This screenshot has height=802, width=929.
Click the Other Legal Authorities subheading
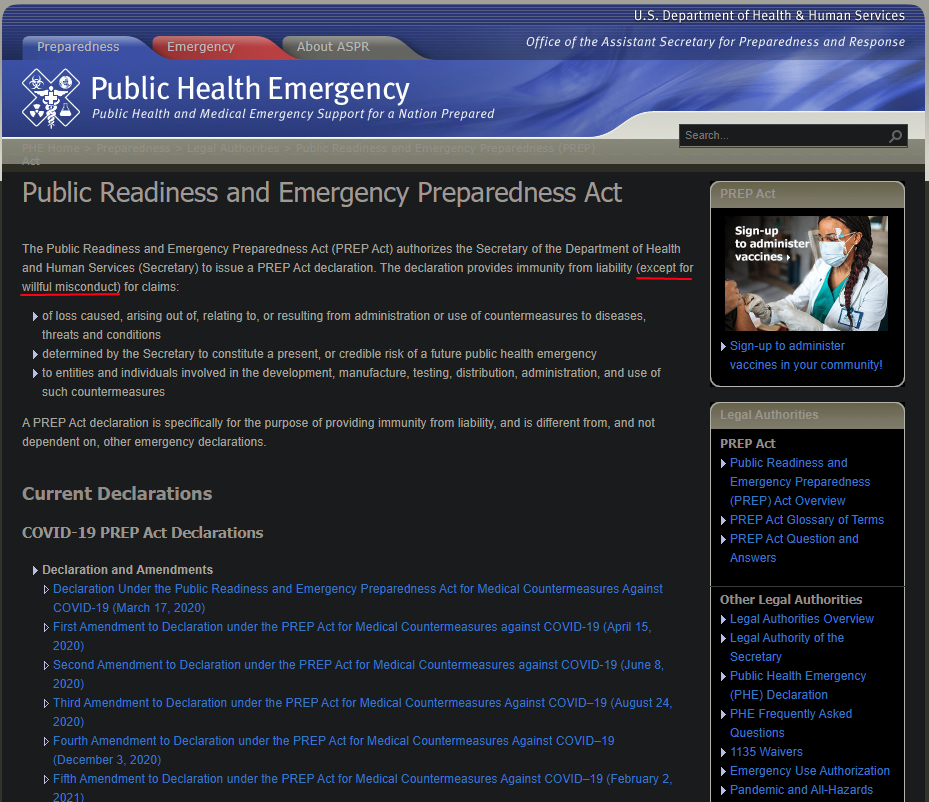pyautogui.click(x=791, y=599)
